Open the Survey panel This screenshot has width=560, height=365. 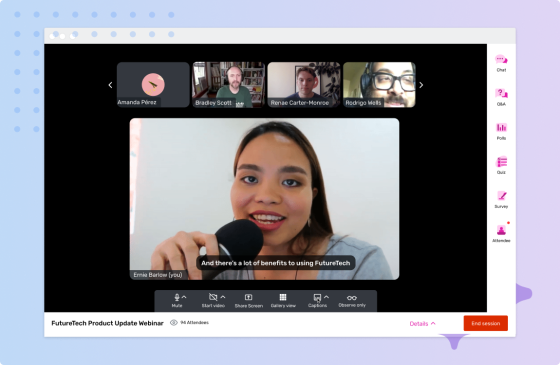501,199
